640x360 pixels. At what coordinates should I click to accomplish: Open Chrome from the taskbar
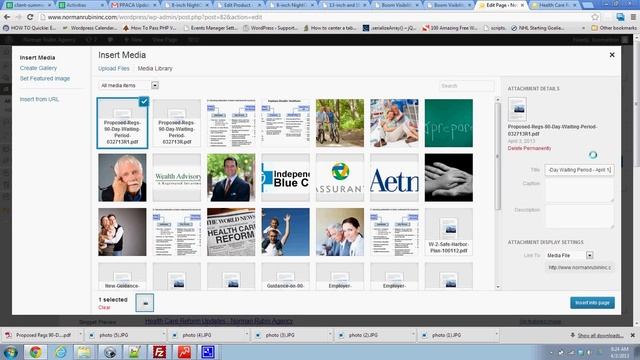tap(36, 352)
